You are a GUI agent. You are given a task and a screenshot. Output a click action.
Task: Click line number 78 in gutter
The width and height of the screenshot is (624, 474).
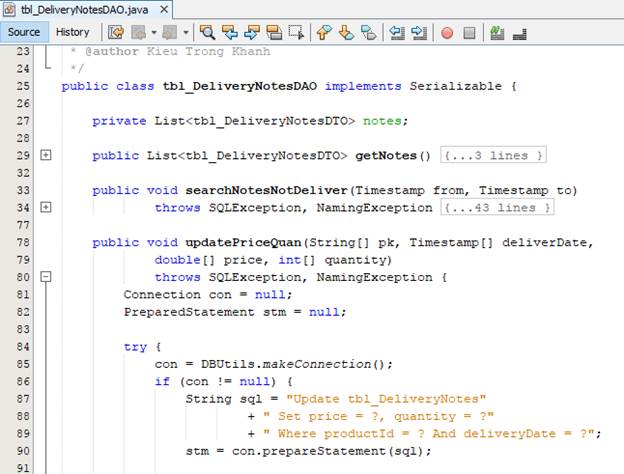tap(23, 242)
